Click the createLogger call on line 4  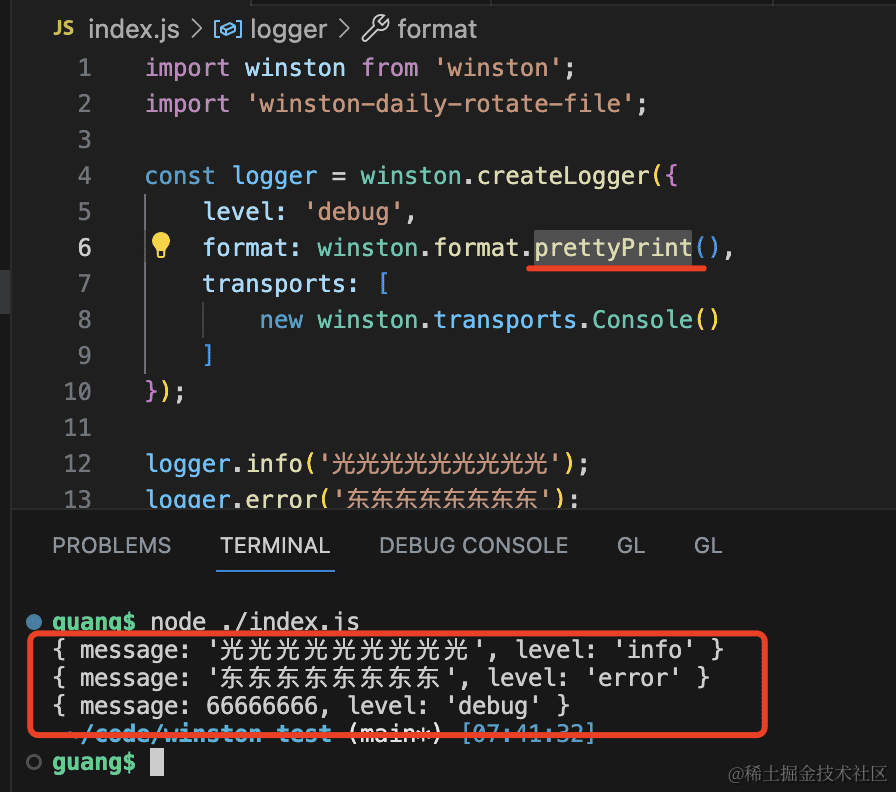point(564,176)
